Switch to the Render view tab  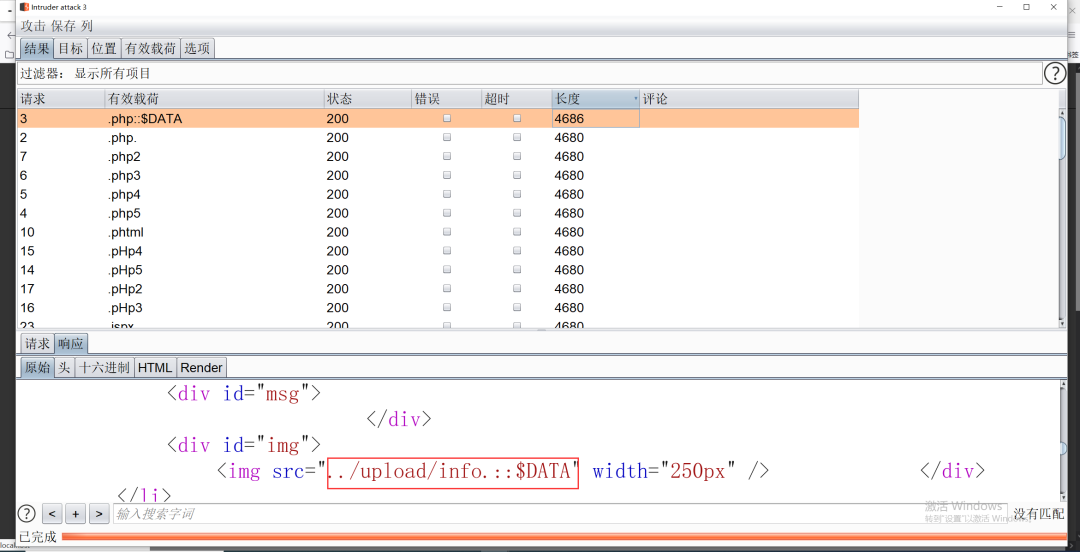pyautogui.click(x=201, y=367)
